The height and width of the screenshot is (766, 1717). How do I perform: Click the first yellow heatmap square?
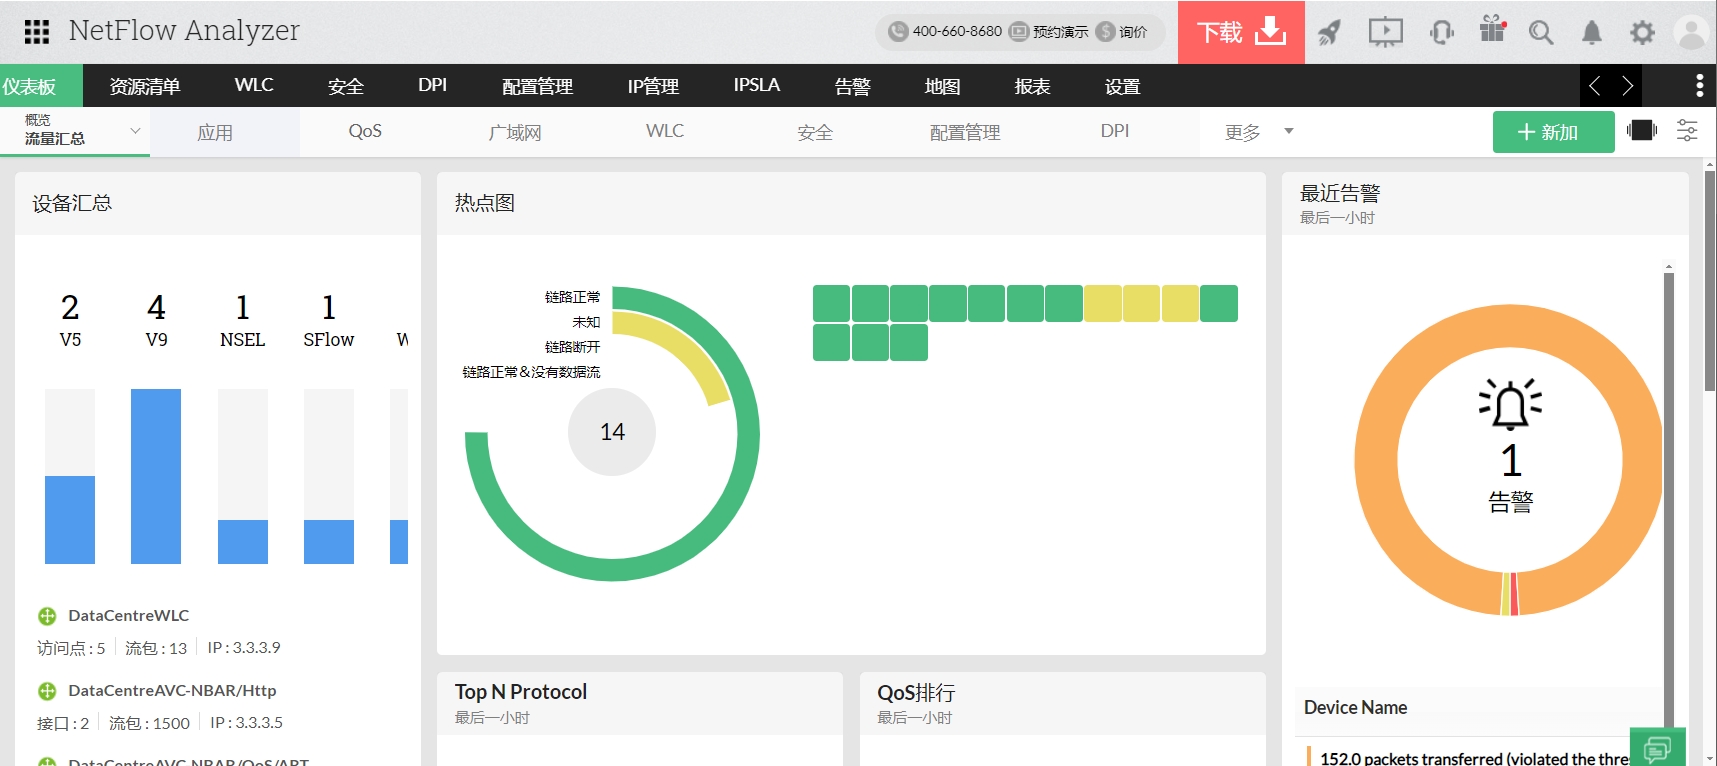coord(1102,304)
